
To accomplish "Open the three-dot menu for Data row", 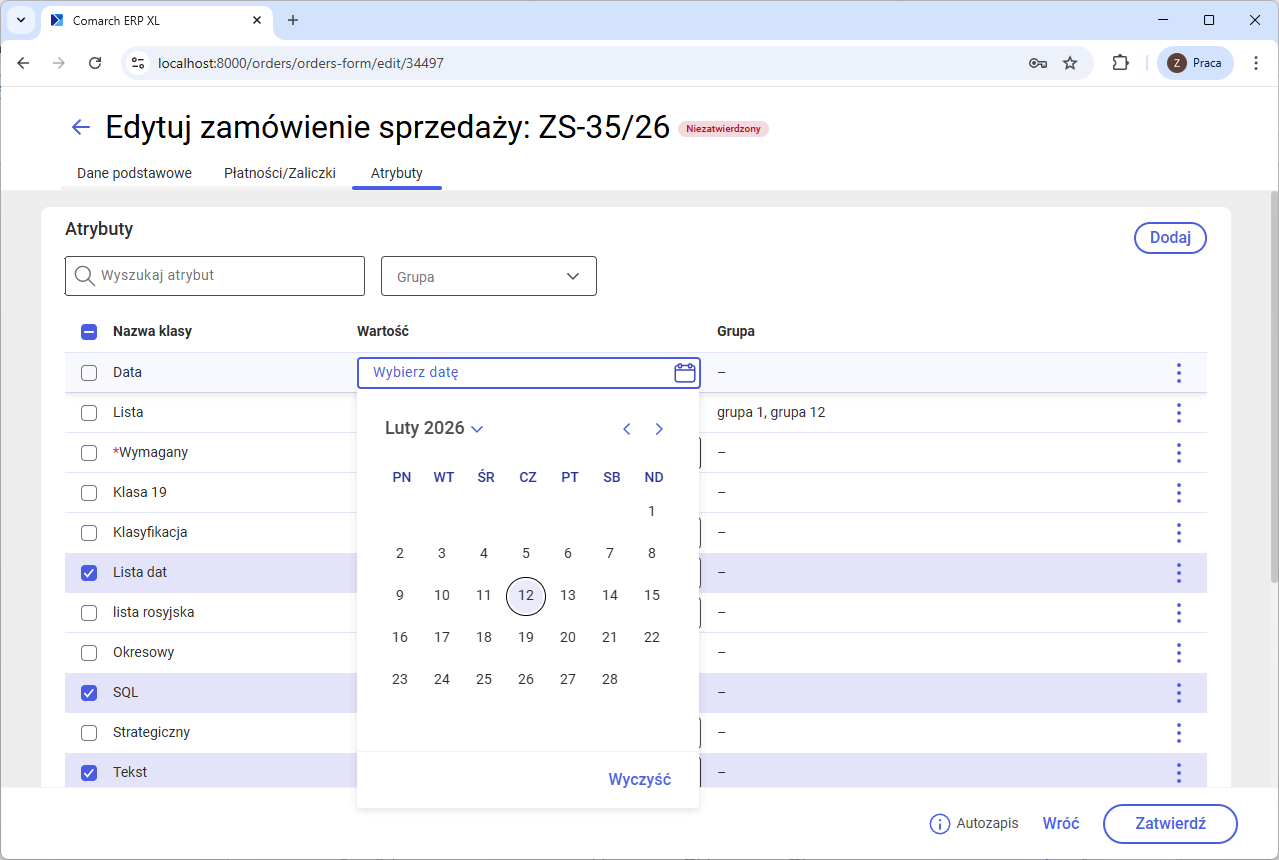I will tap(1178, 372).
